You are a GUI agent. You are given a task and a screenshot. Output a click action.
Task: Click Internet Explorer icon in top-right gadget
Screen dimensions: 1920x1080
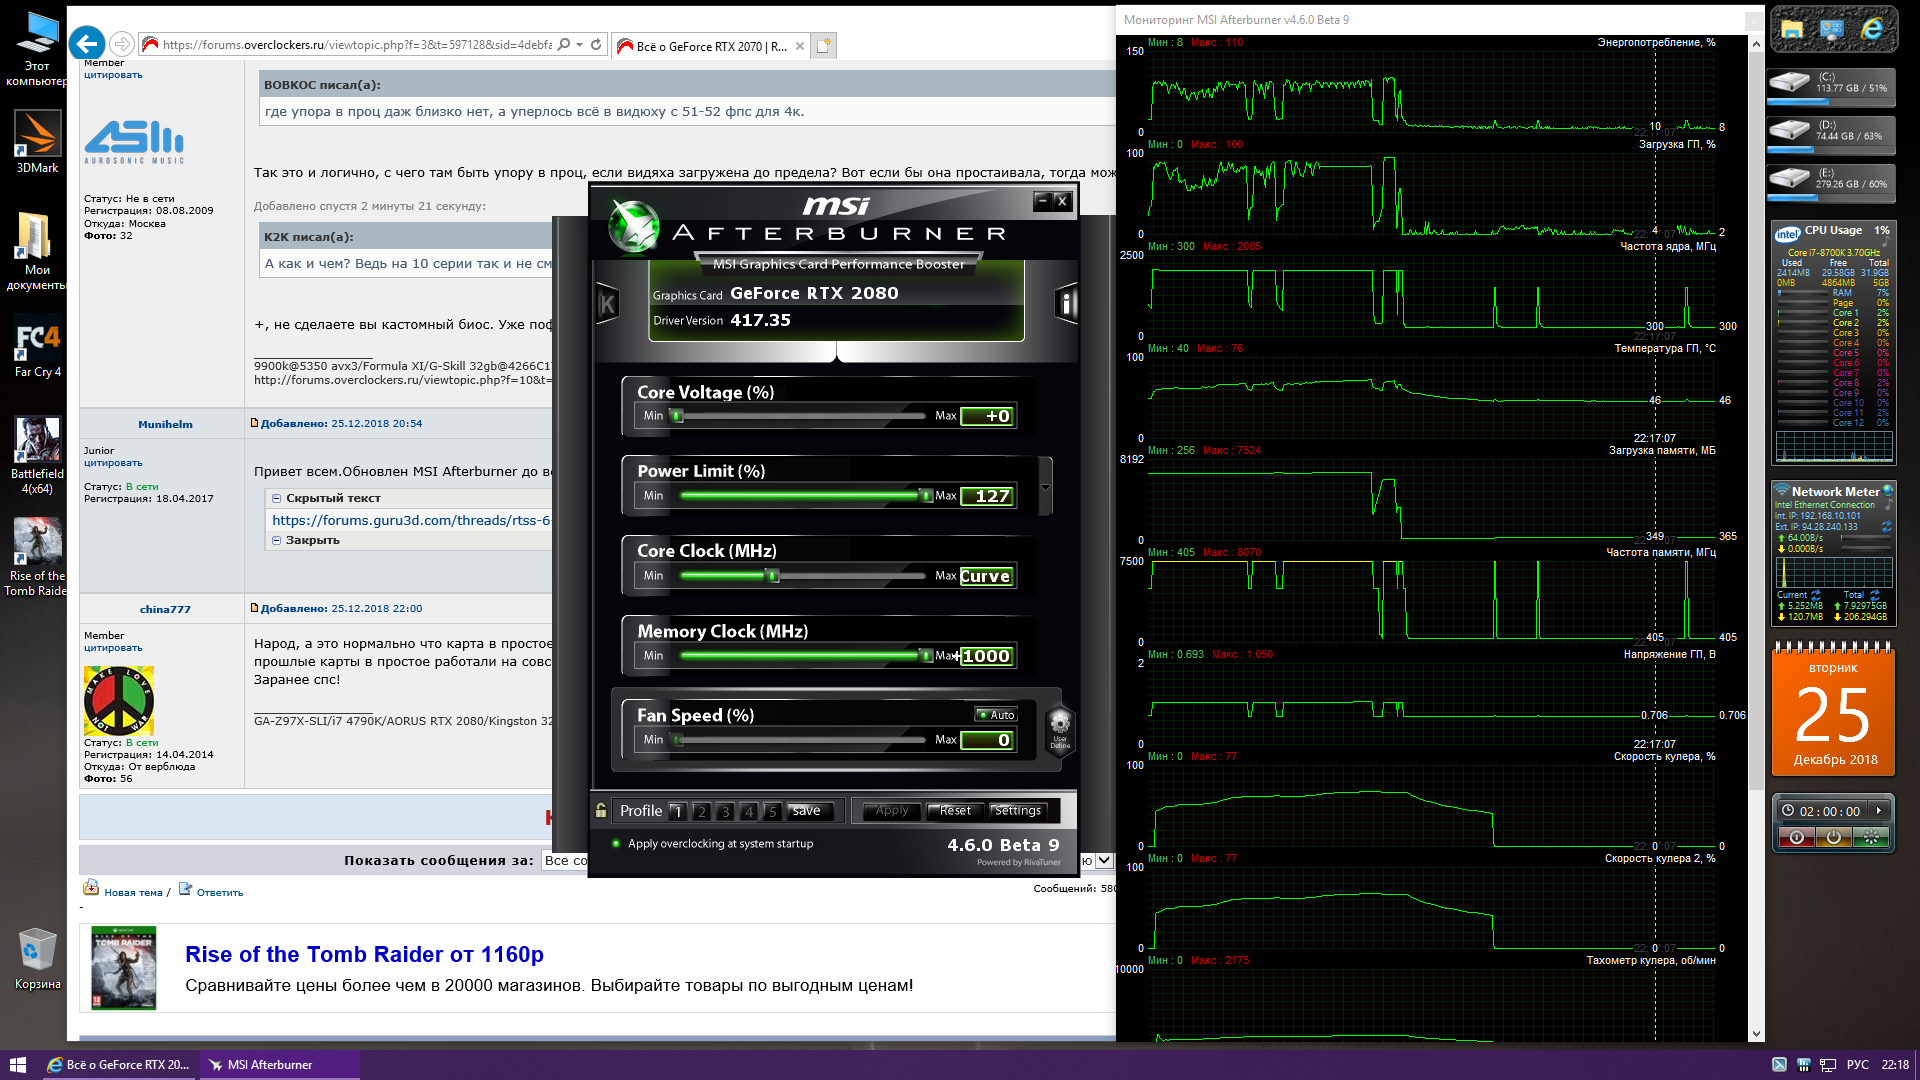pos(1871,30)
